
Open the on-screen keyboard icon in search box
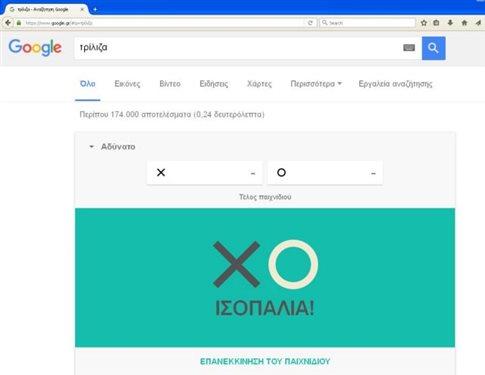409,48
